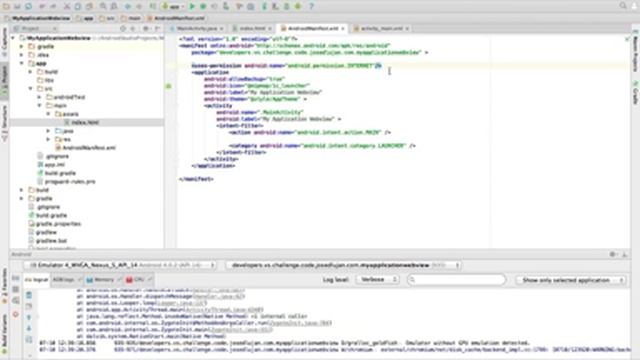
Task: Open the Project panel gear settings
Action: pos(146,29)
